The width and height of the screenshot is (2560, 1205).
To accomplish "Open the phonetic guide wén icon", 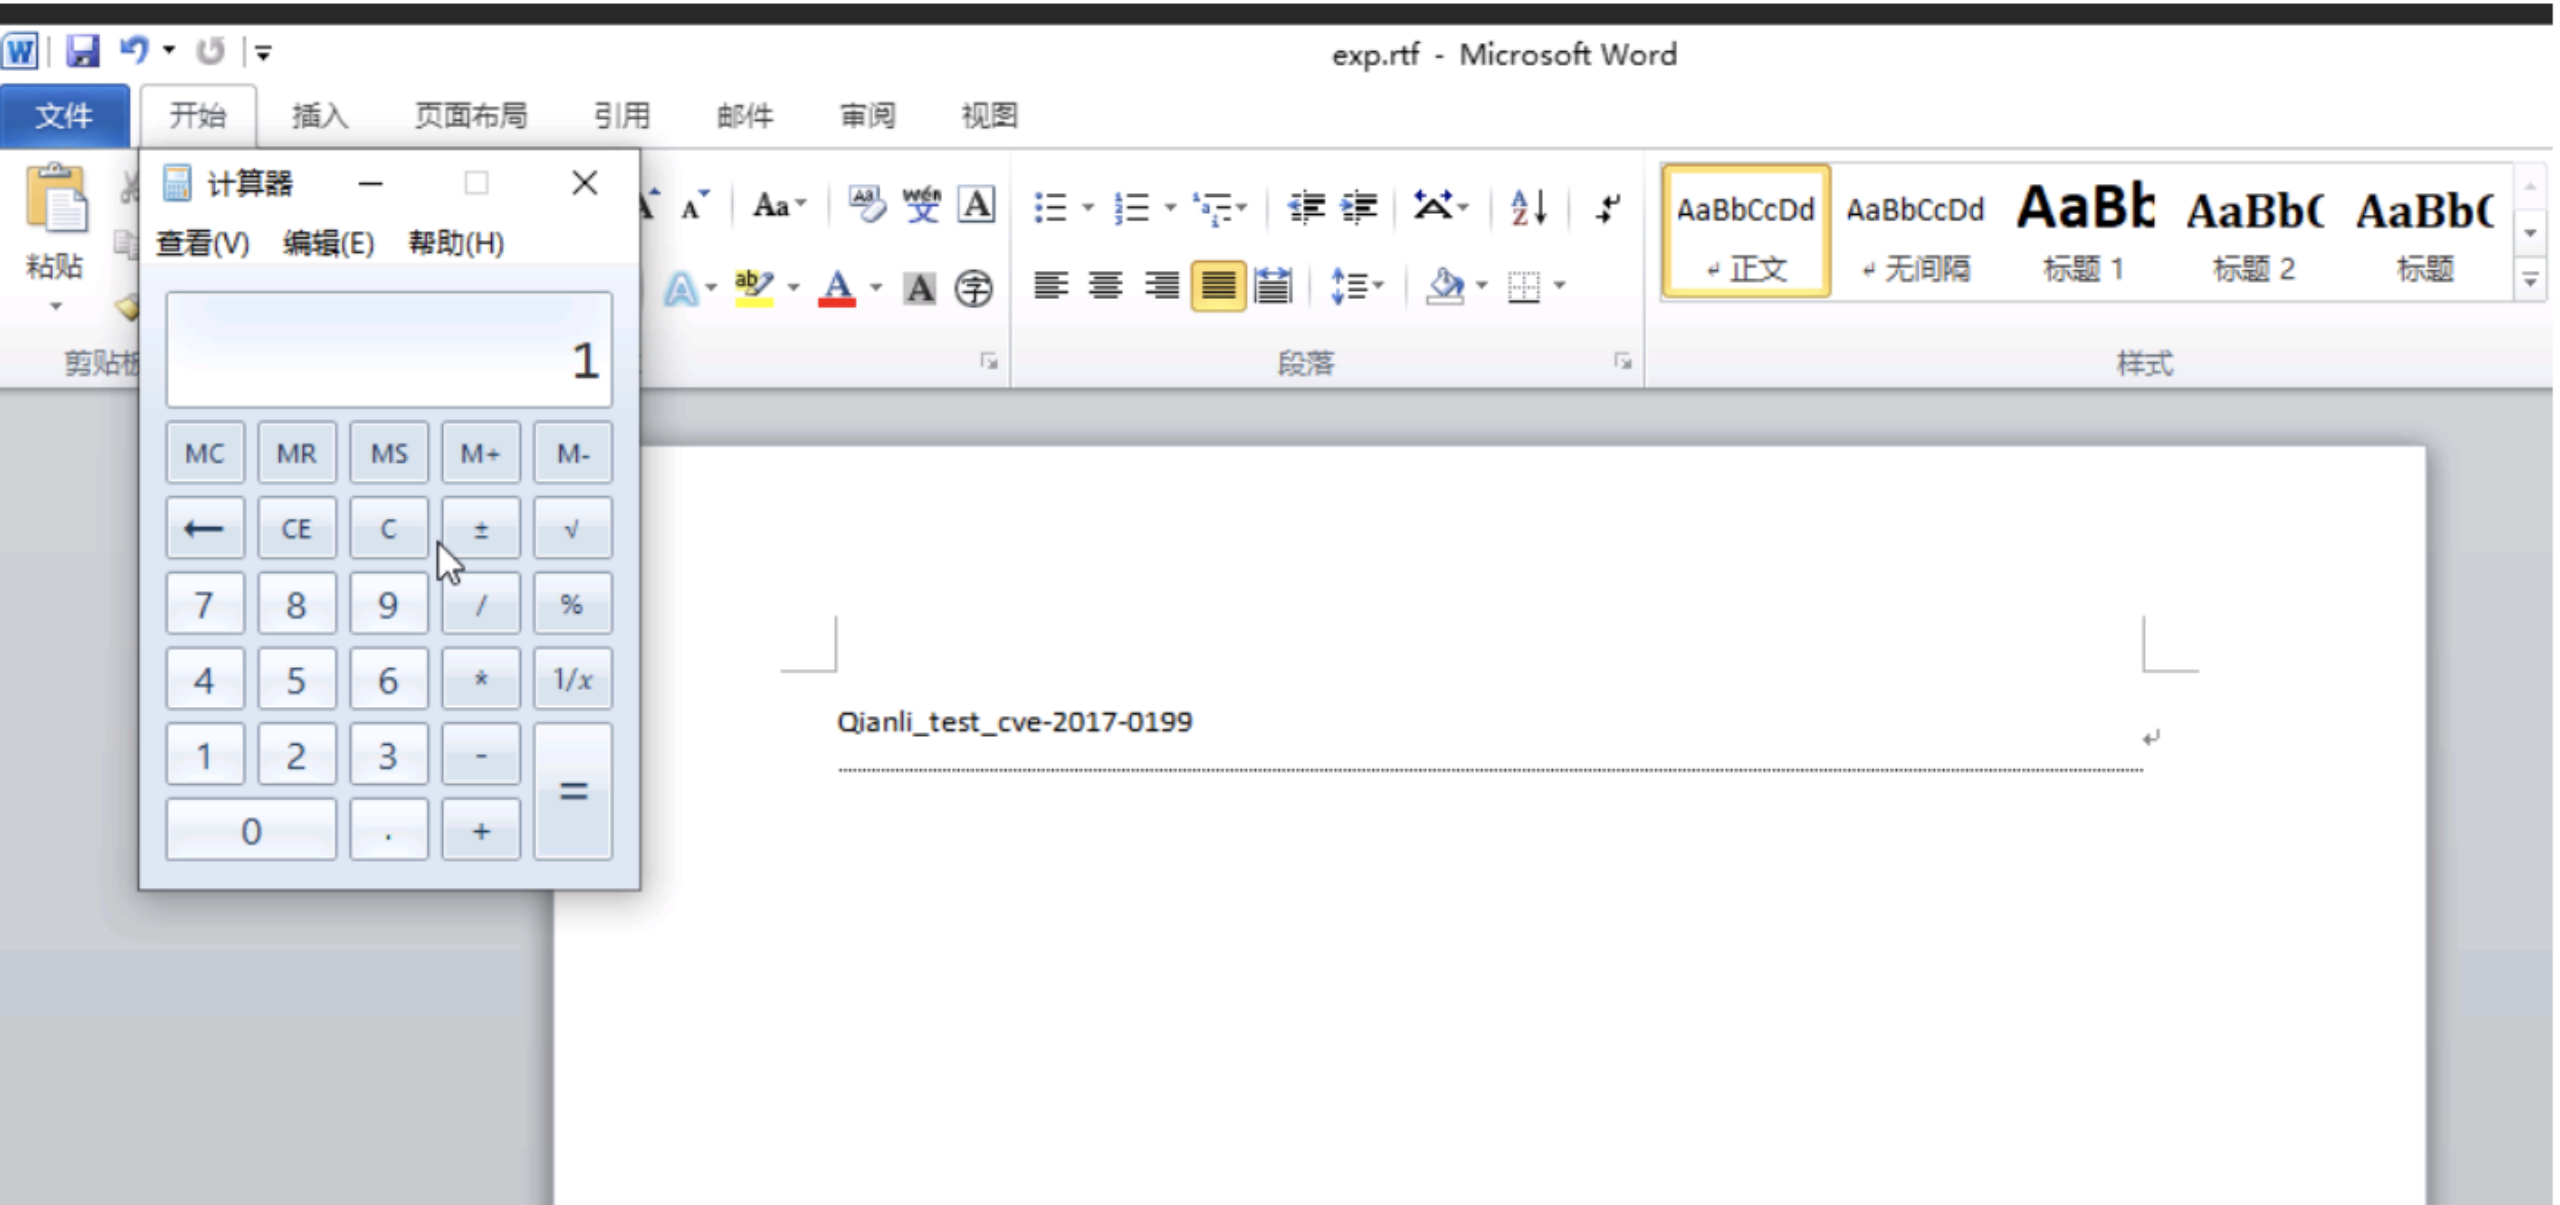I will coord(921,205).
